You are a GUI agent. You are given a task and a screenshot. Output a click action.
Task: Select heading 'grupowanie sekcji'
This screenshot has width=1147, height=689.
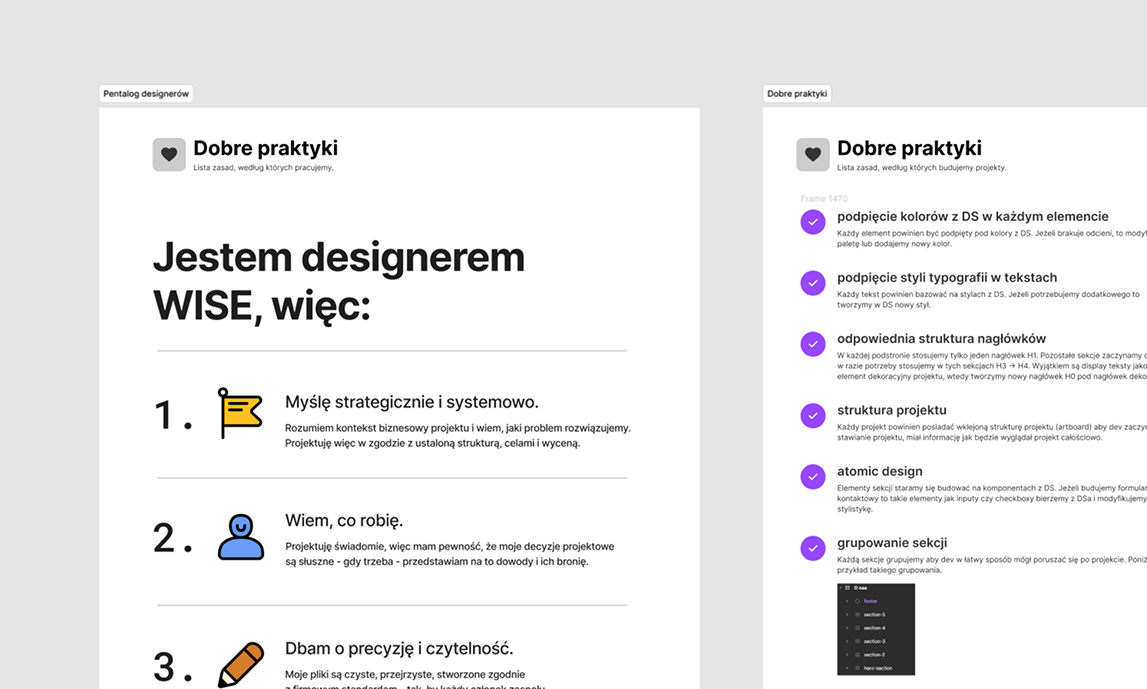[x=892, y=543]
